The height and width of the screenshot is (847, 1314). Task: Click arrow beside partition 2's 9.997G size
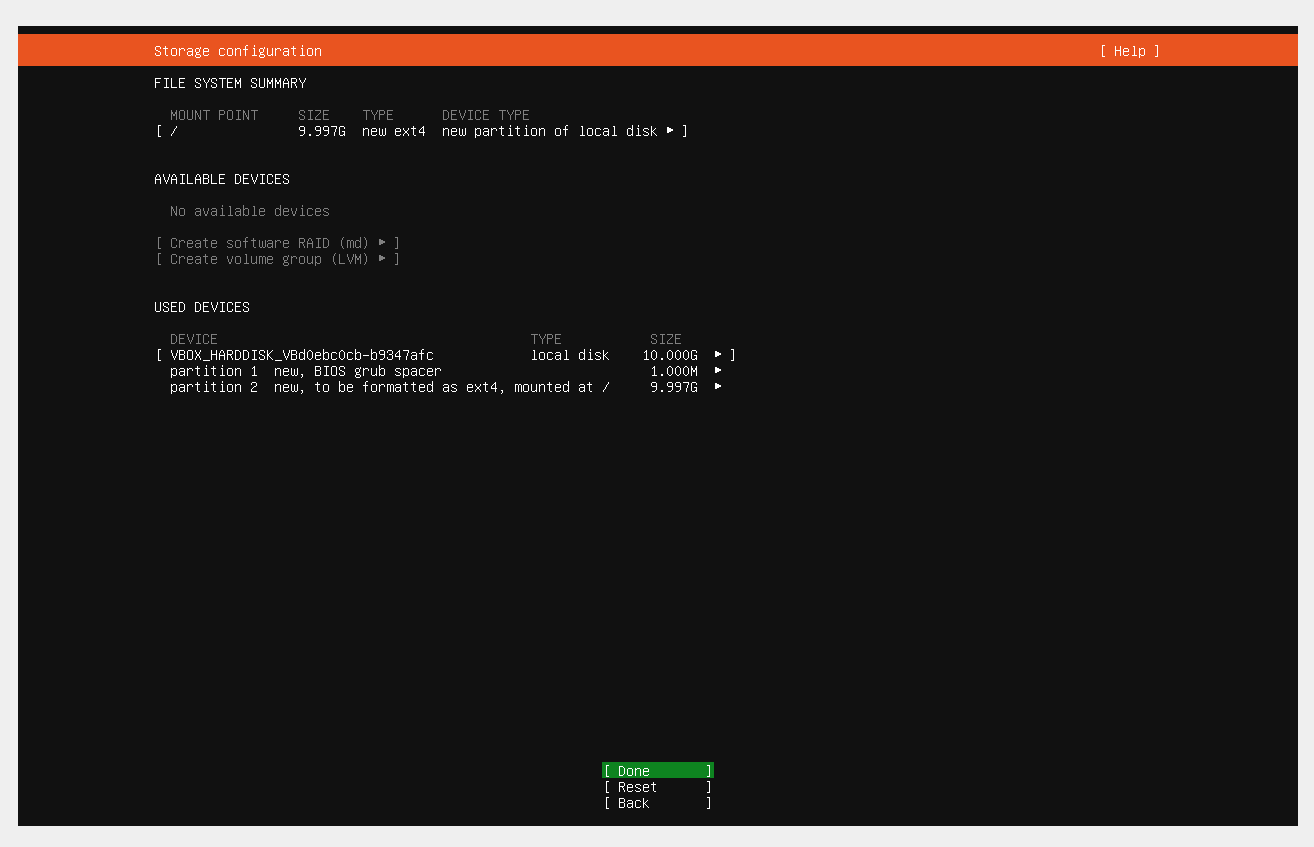[x=718, y=387]
